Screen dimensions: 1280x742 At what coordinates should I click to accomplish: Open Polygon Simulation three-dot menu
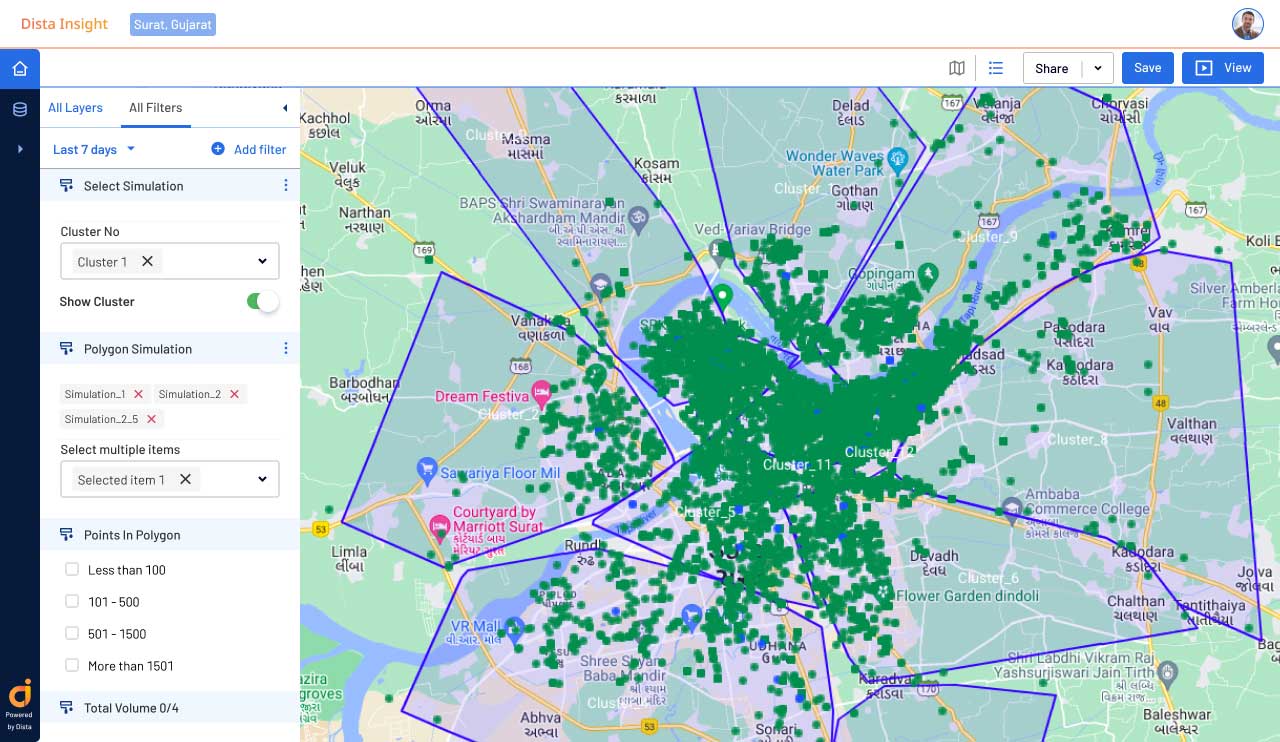tap(286, 349)
